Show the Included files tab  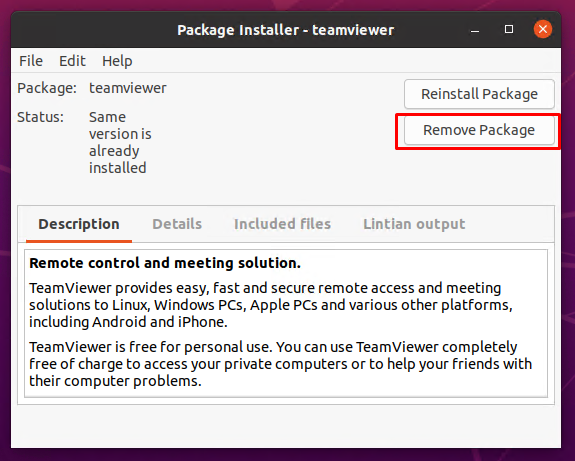click(282, 224)
